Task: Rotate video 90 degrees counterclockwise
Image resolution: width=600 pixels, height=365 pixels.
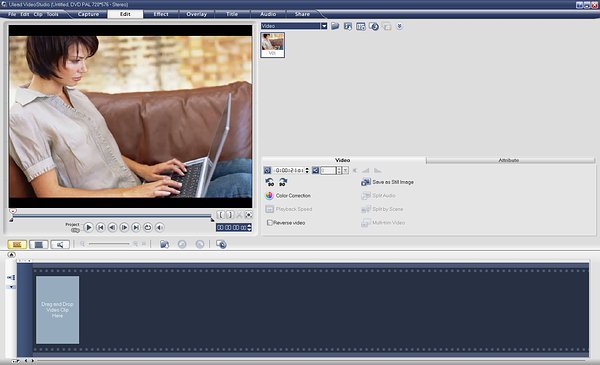Action: [x=270, y=182]
